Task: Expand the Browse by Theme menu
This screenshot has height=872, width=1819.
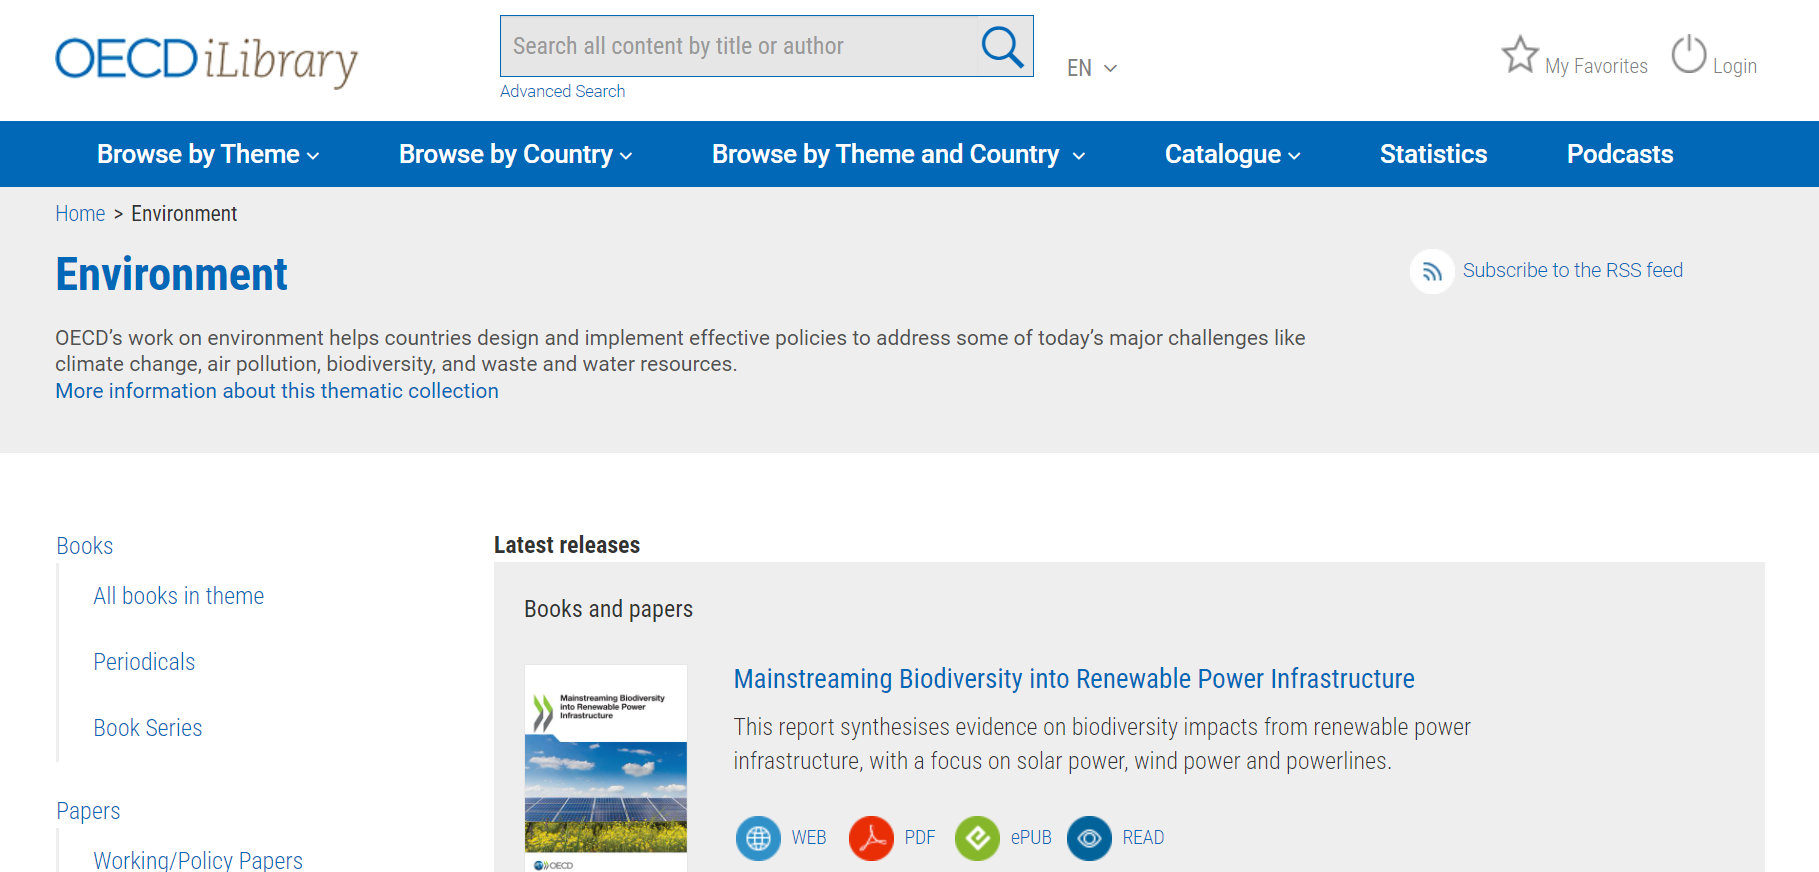Action: (208, 154)
